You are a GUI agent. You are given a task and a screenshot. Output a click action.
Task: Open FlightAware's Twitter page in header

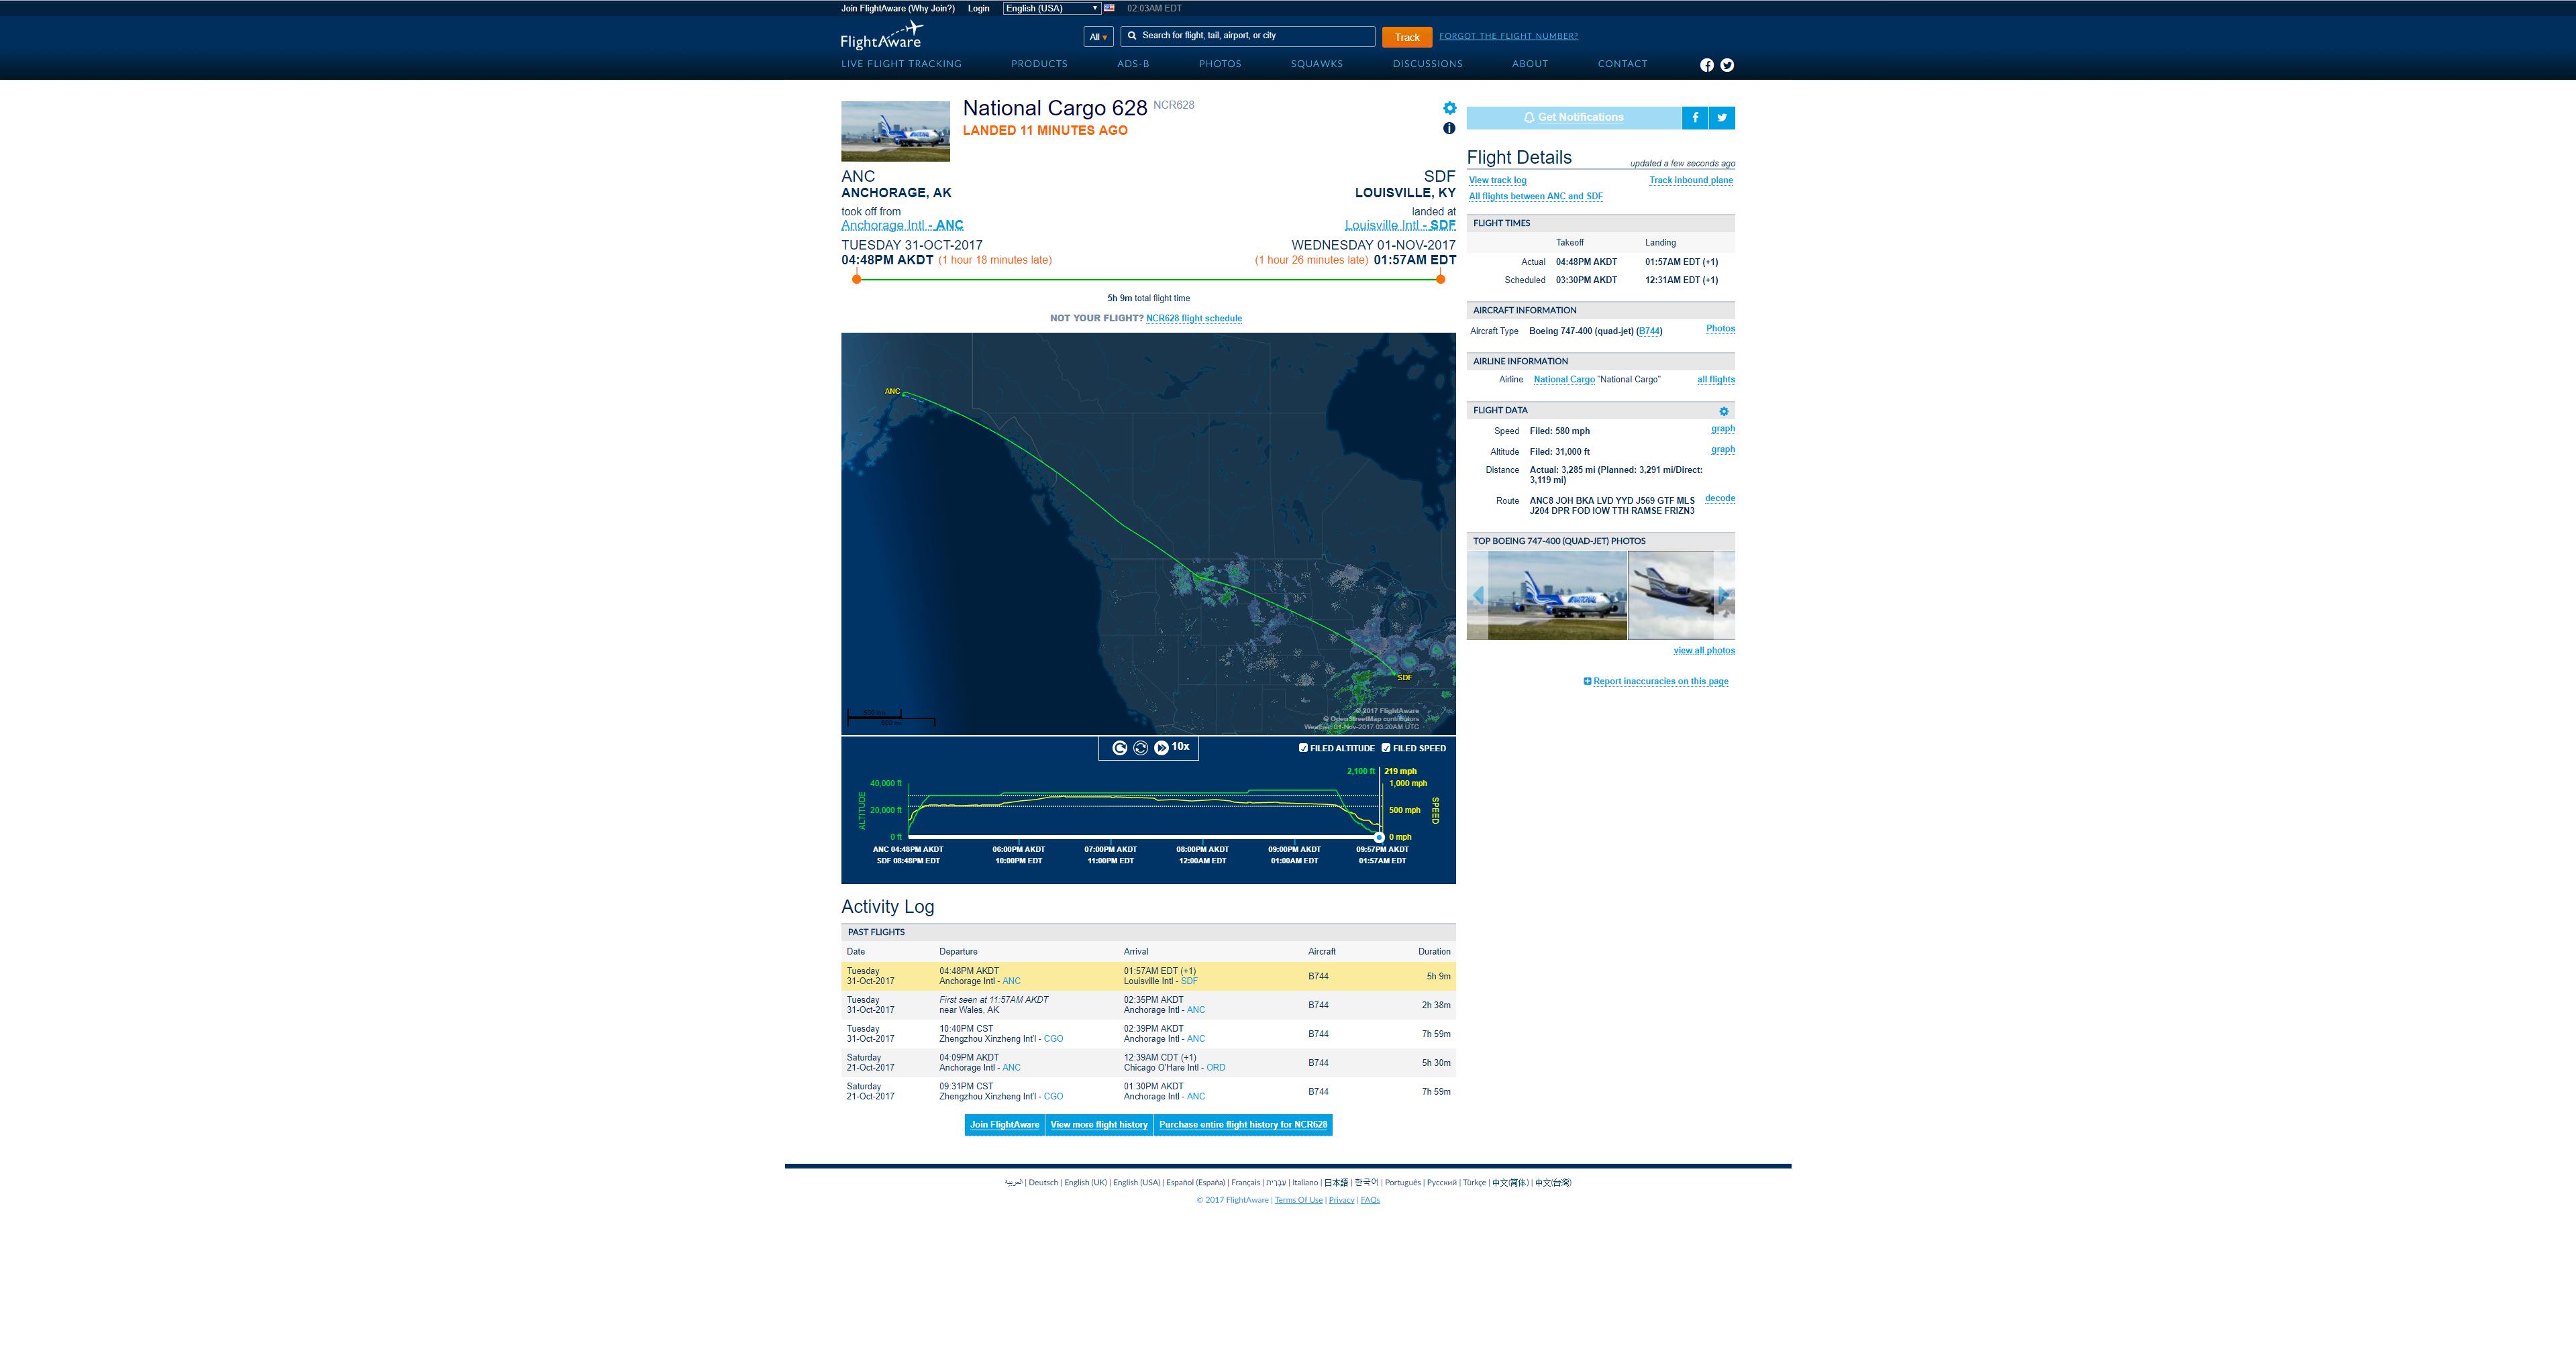click(x=1727, y=65)
